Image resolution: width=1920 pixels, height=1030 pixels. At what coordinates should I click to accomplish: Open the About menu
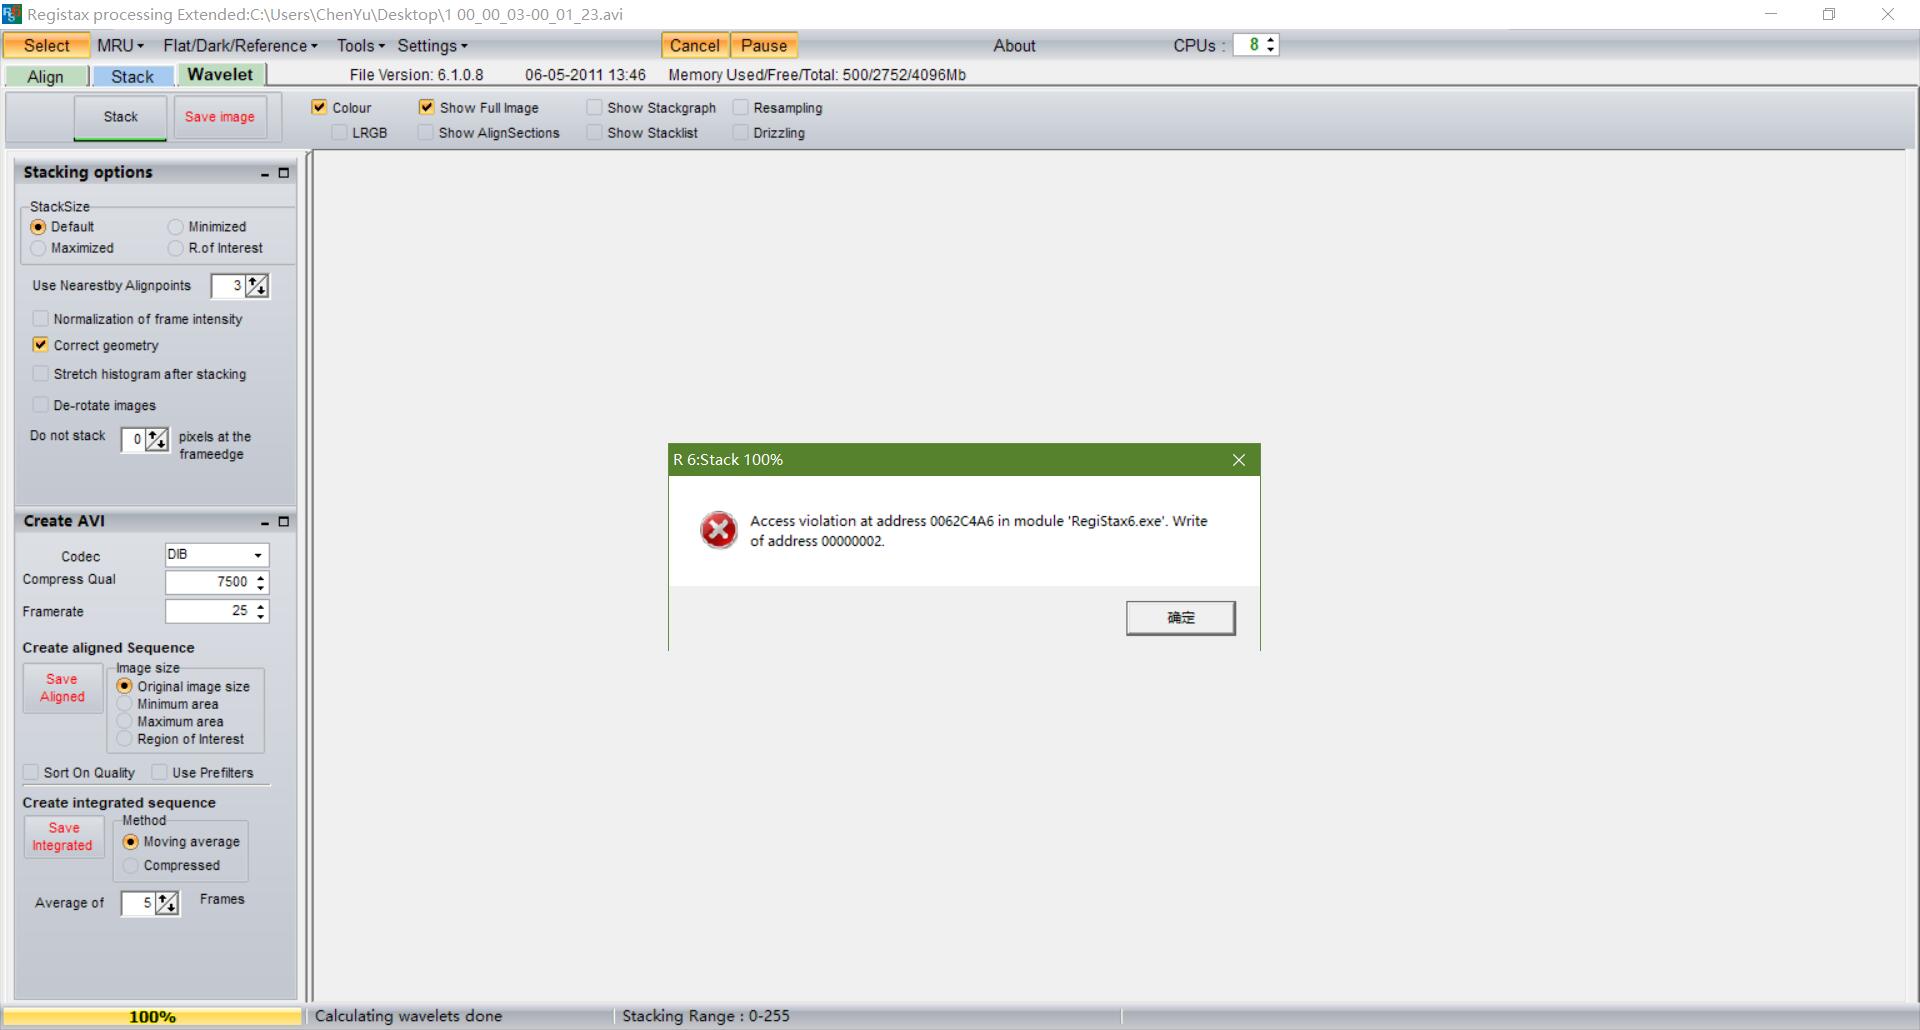(1014, 46)
